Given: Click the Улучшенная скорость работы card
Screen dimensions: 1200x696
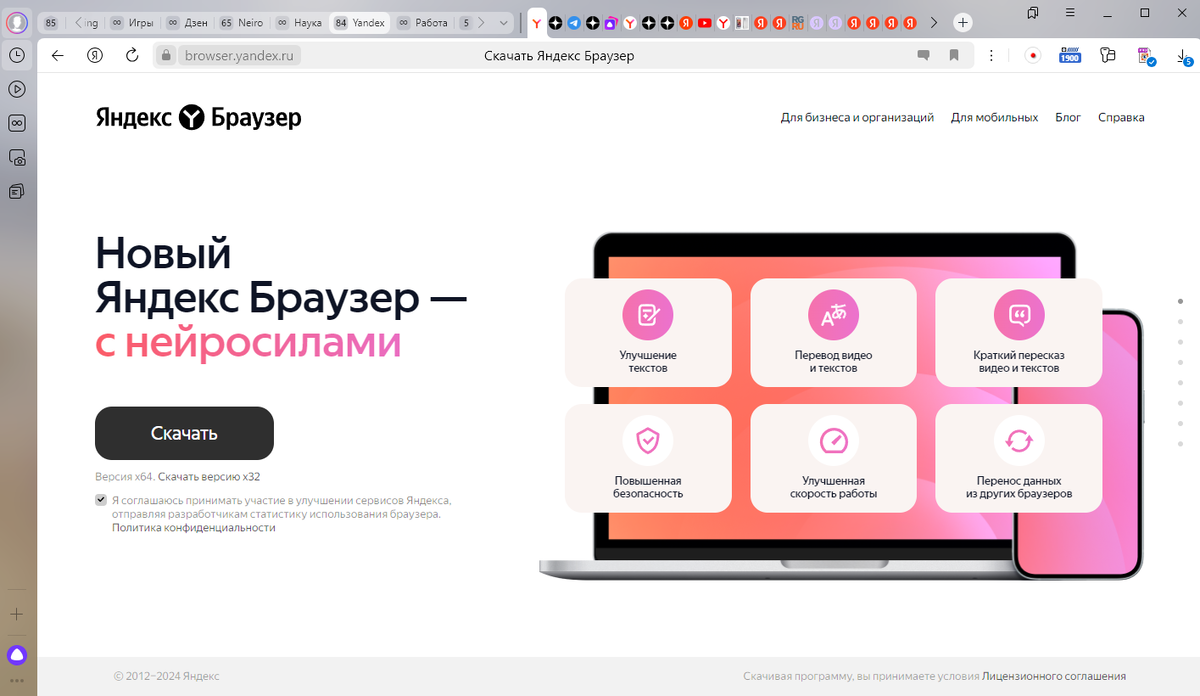Looking at the screenshot, I should point(833,458).
